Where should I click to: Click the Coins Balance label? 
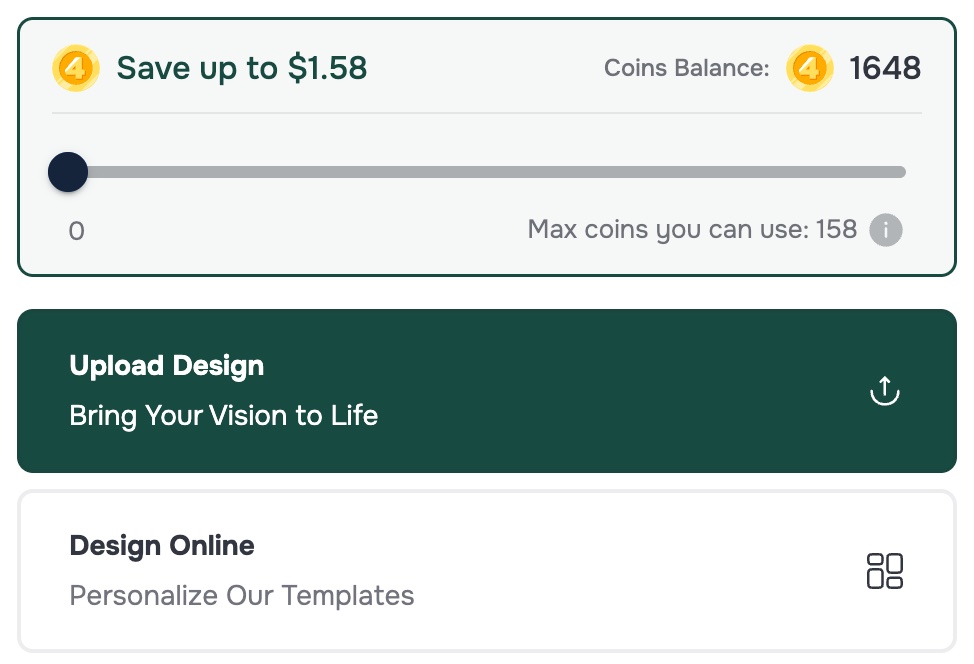click(686, 68)
